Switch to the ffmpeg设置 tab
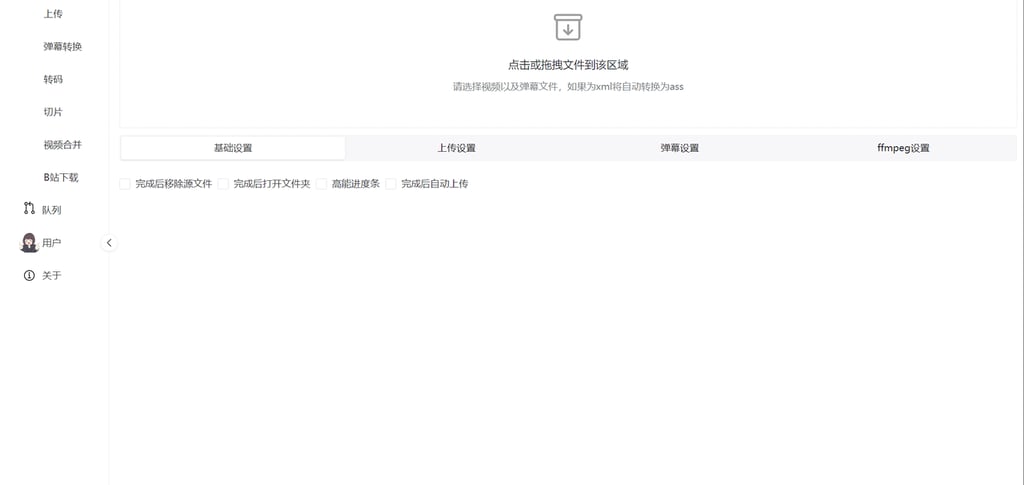 point(903,148)
